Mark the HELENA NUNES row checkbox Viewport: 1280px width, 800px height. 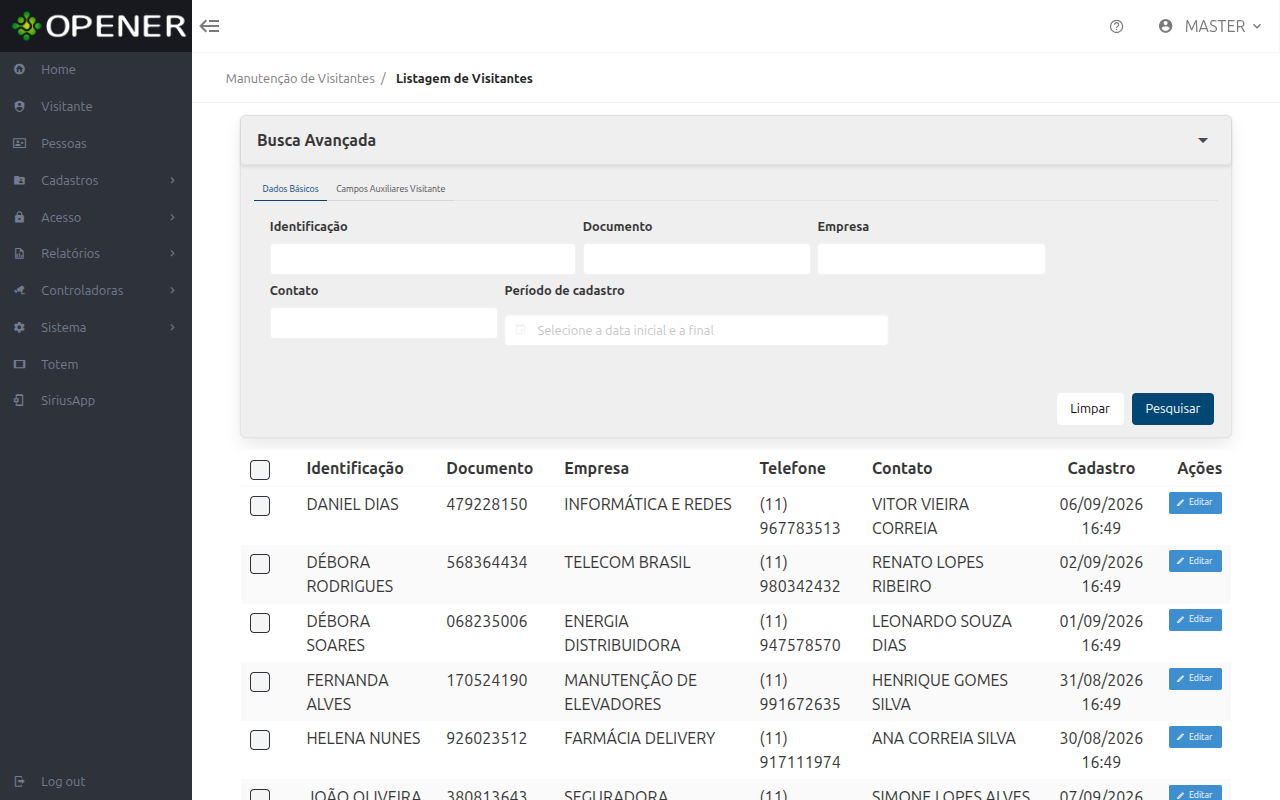260,740
